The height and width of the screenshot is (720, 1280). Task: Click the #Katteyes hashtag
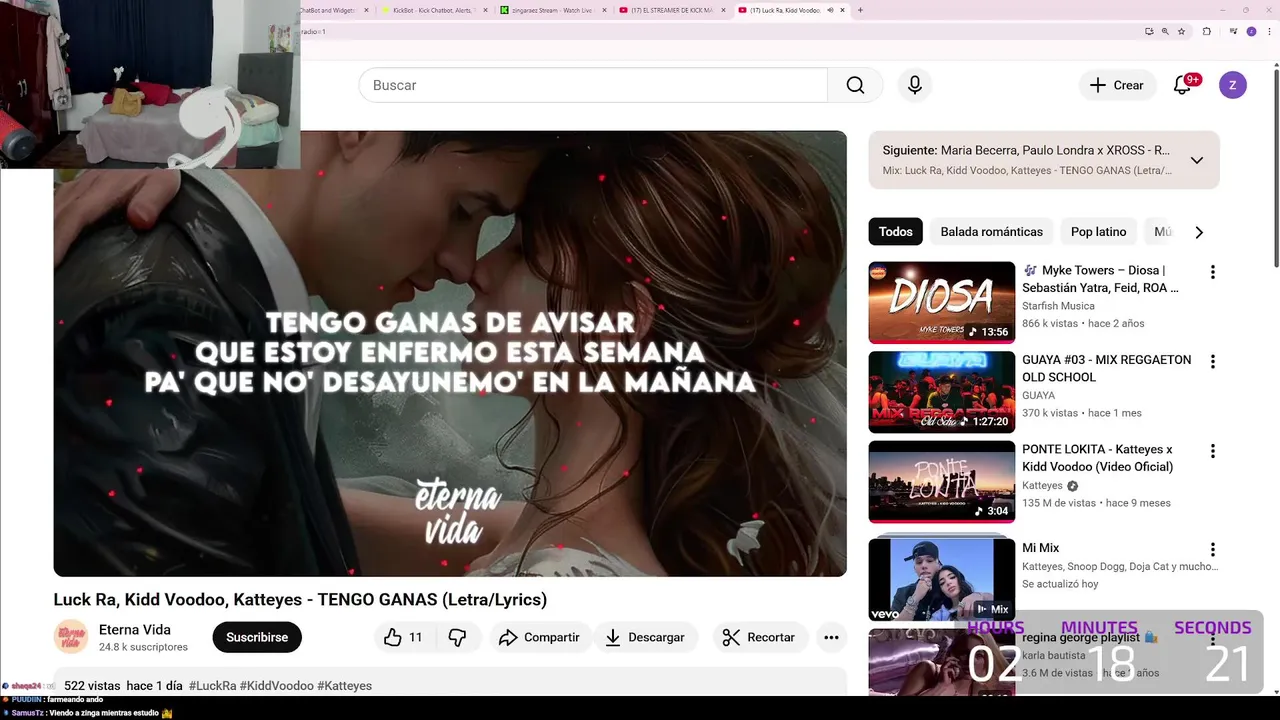click(x=344, y=686)
